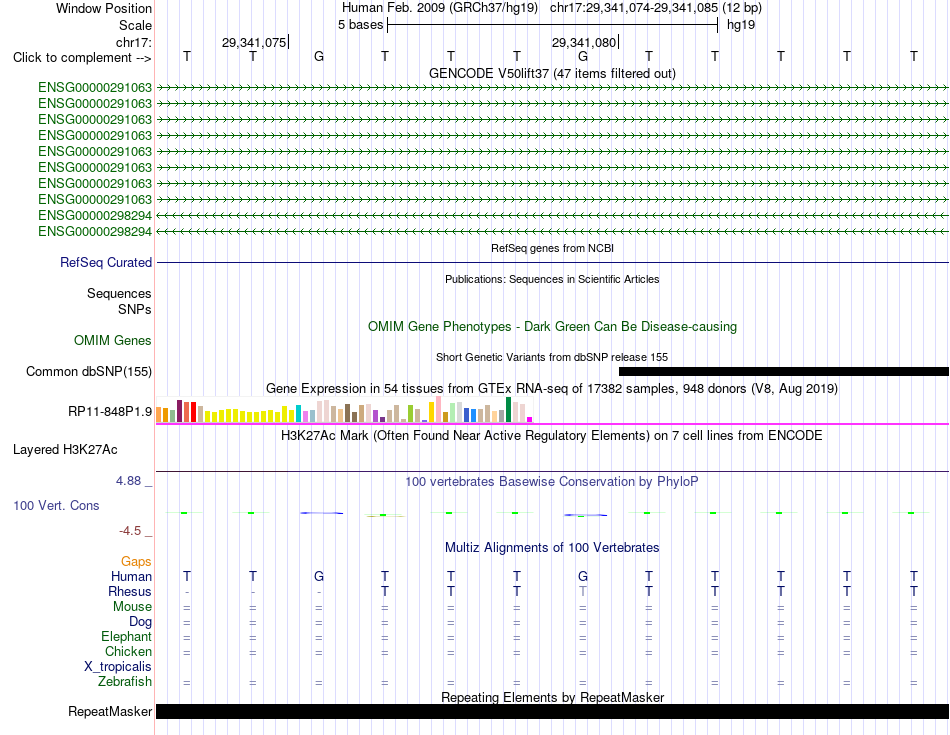Click the coordinate marker 29,341,080
The image size is (950, 735).
584,42
